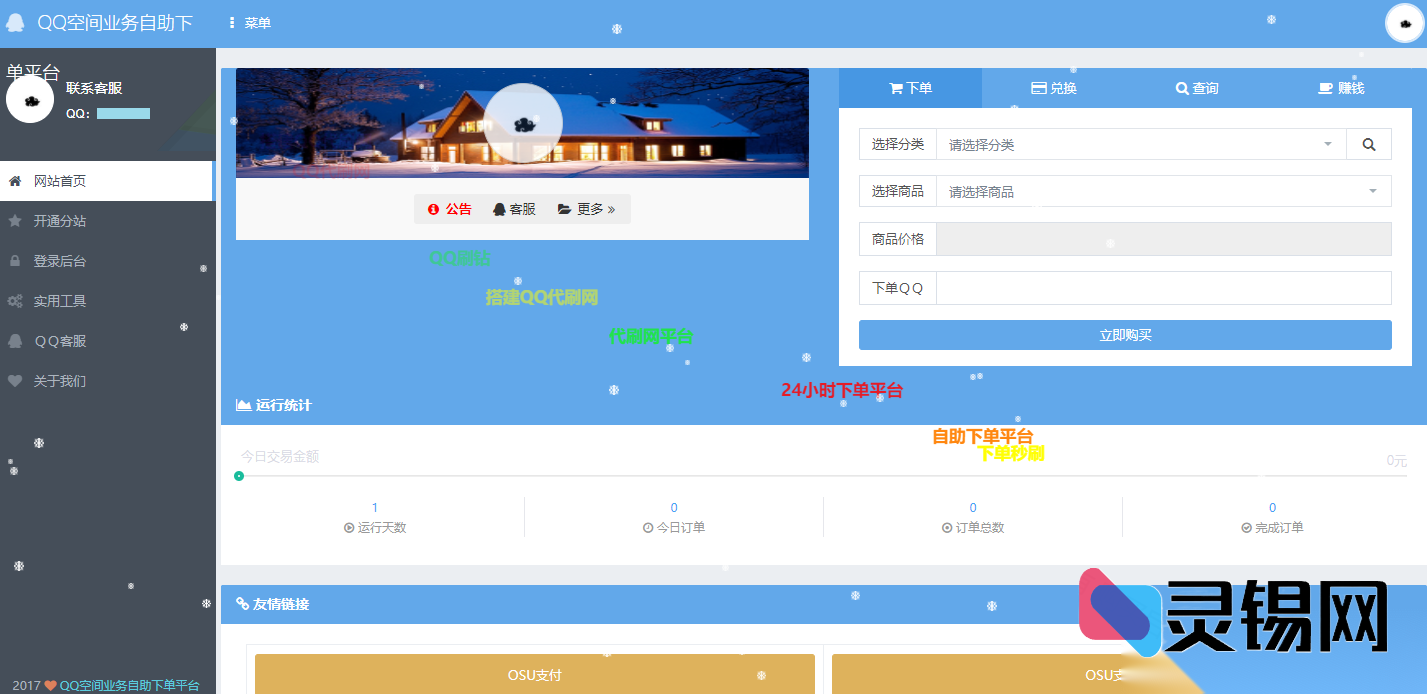Click the 下单QQ input field

1163,288
